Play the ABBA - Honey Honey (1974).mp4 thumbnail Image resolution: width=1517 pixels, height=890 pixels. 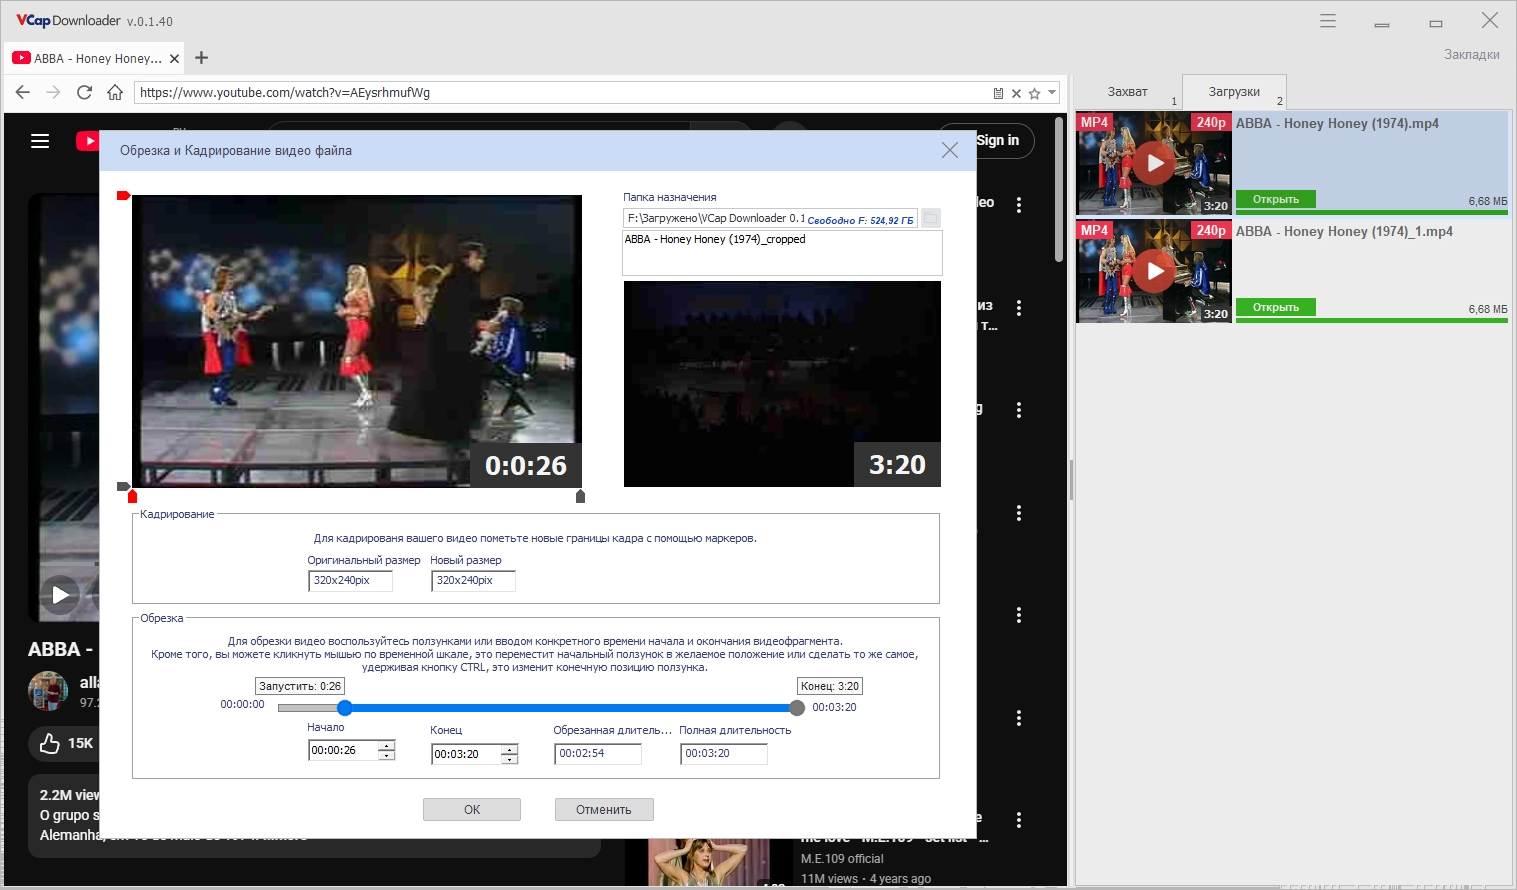click(x=1154, y=163)
